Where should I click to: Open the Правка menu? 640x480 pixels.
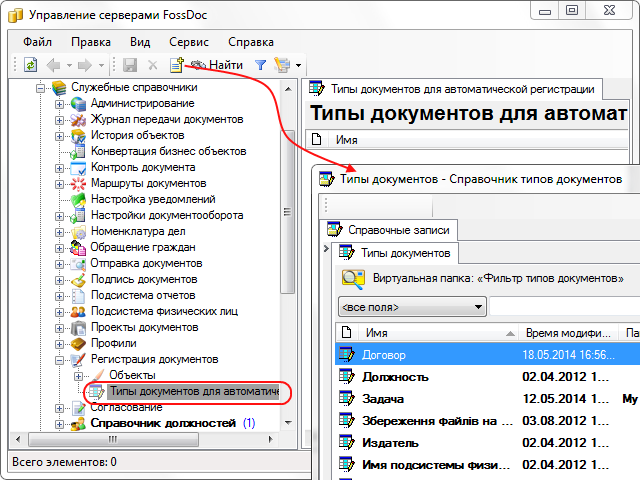pyautogui.click(x=91, y=42)
